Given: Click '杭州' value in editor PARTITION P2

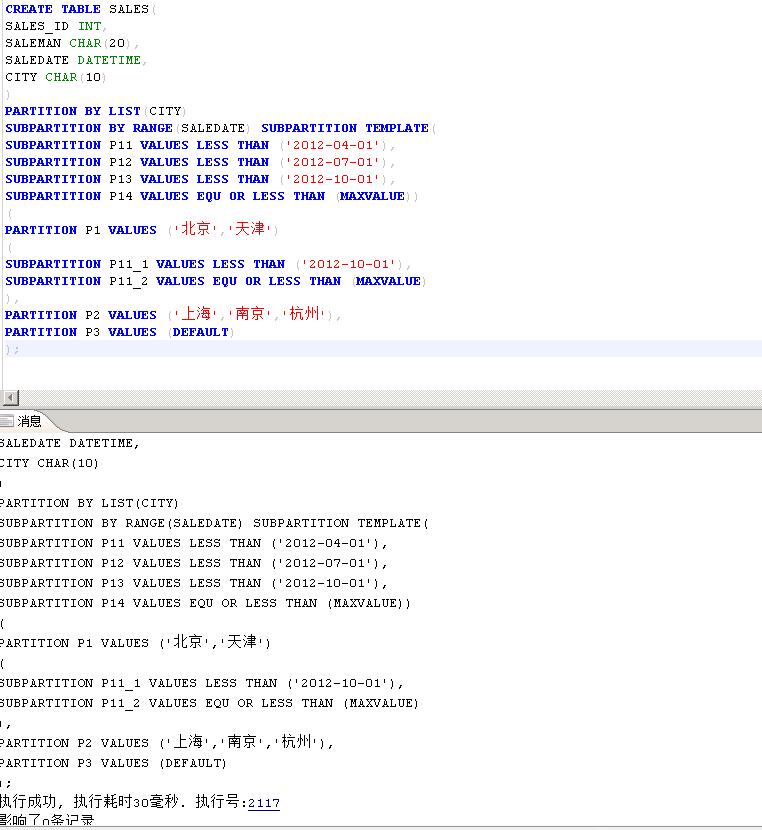Looking at the screenshot, I should [304, 314].
